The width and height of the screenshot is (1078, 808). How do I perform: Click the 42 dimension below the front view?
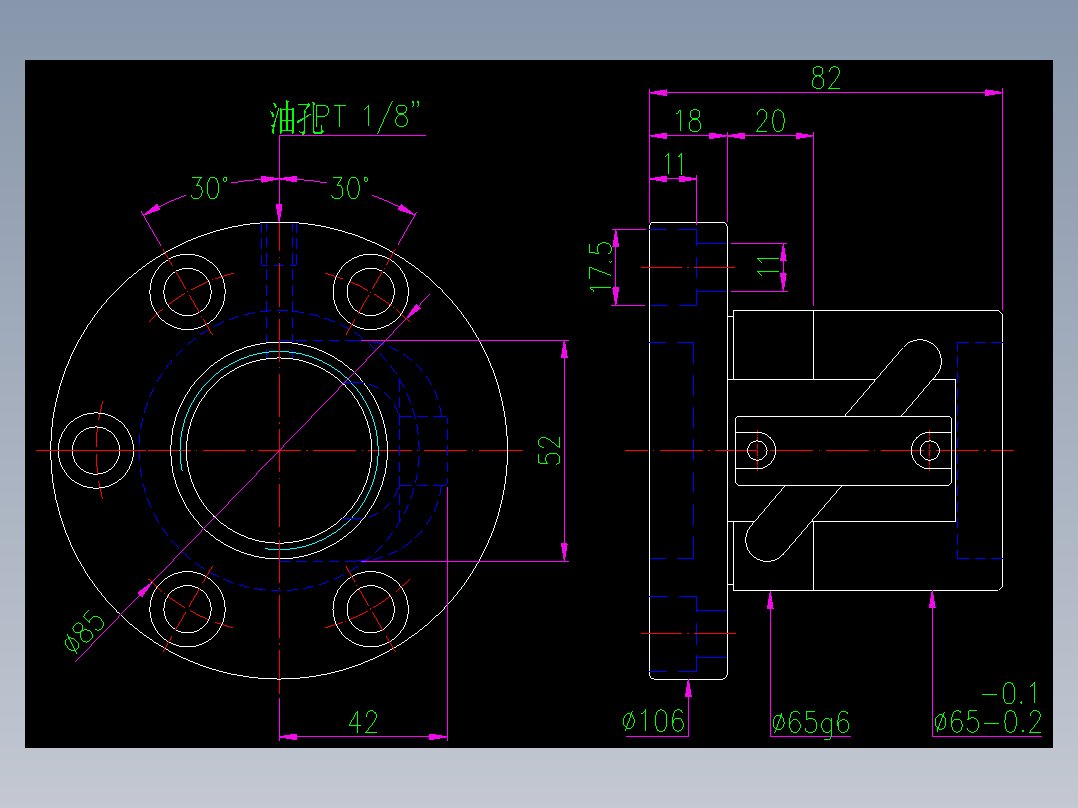click(363, 719)
